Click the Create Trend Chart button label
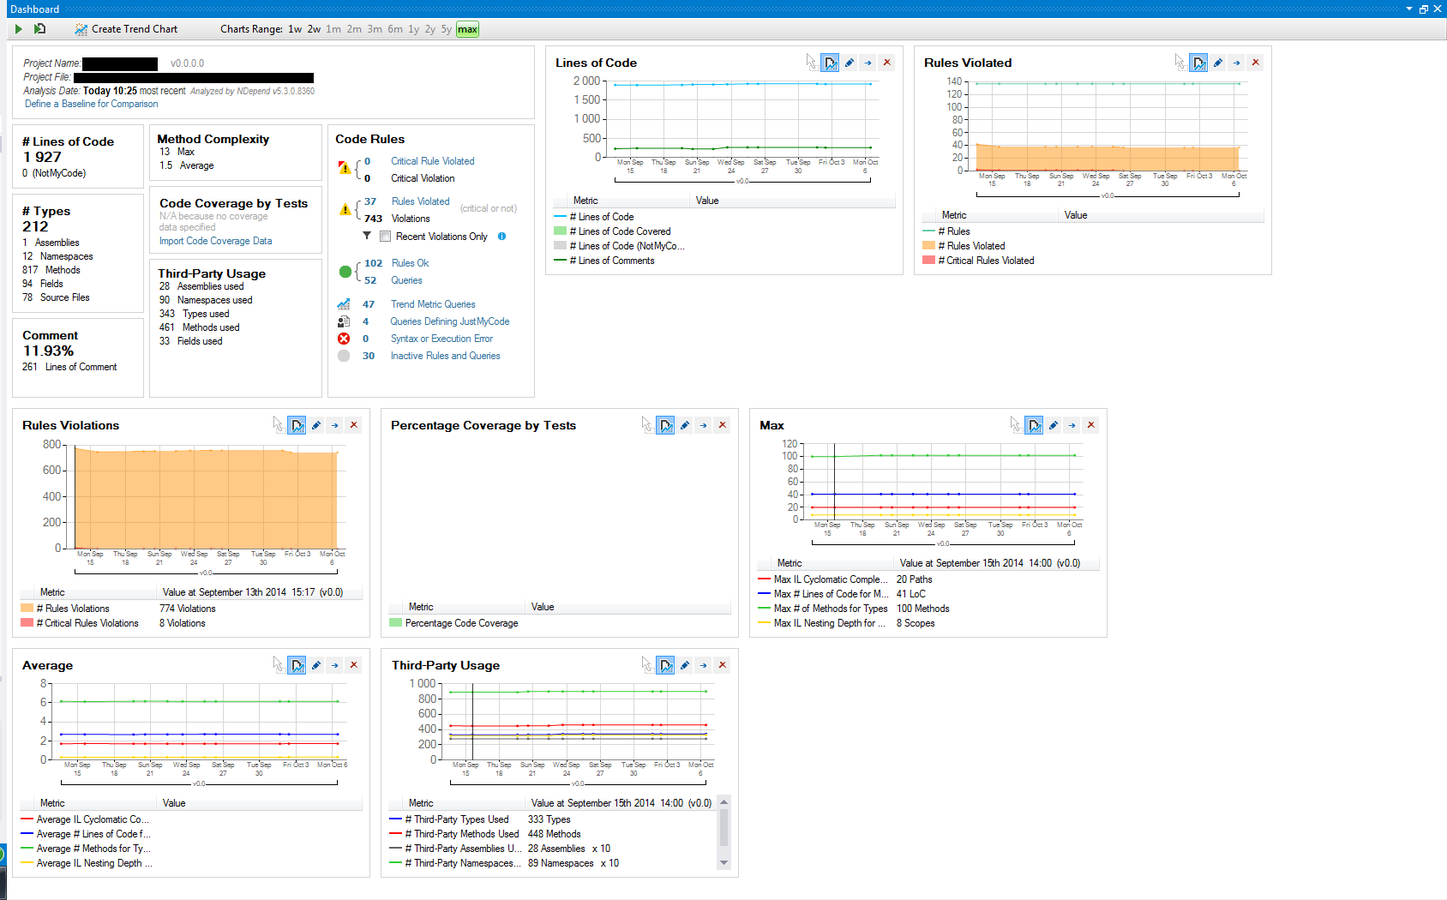Image resolution: width=1447 pixels, height=900 pixels. (135, 29)
